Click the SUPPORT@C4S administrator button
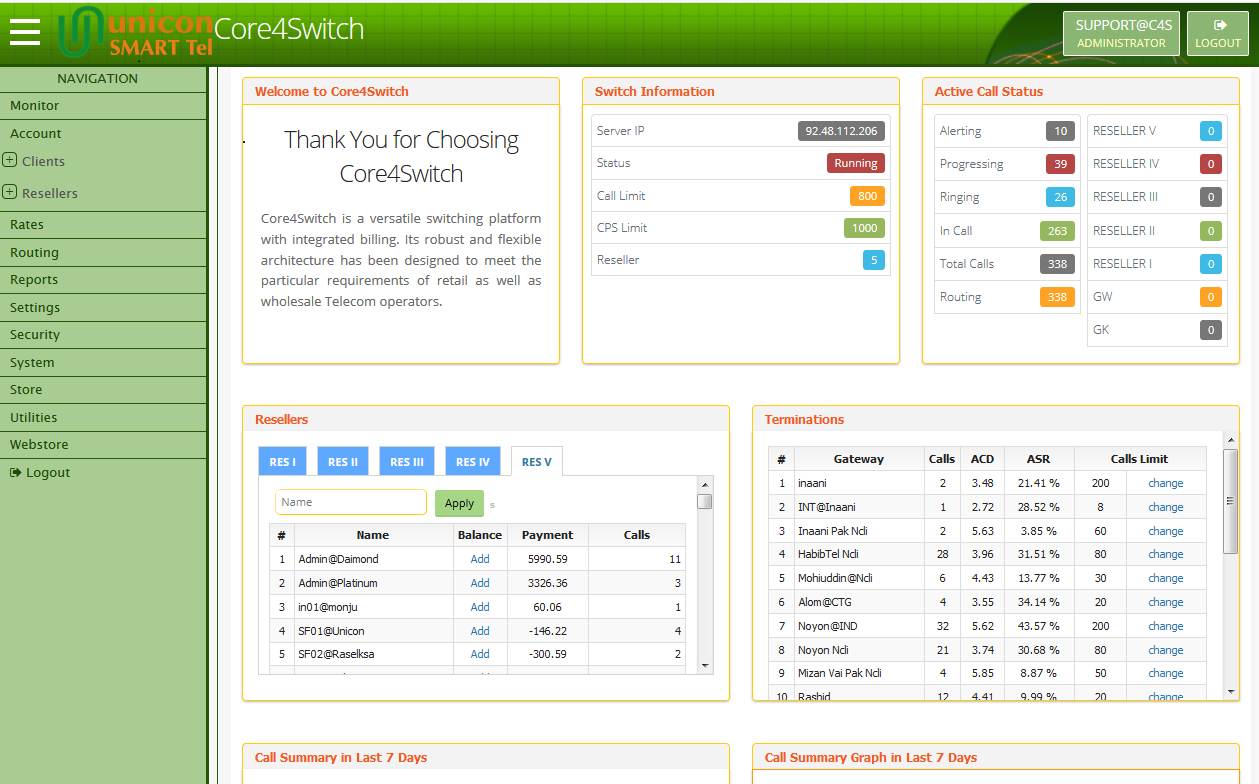This screenshot has height=784, width=1259. tap(1121, 33)
